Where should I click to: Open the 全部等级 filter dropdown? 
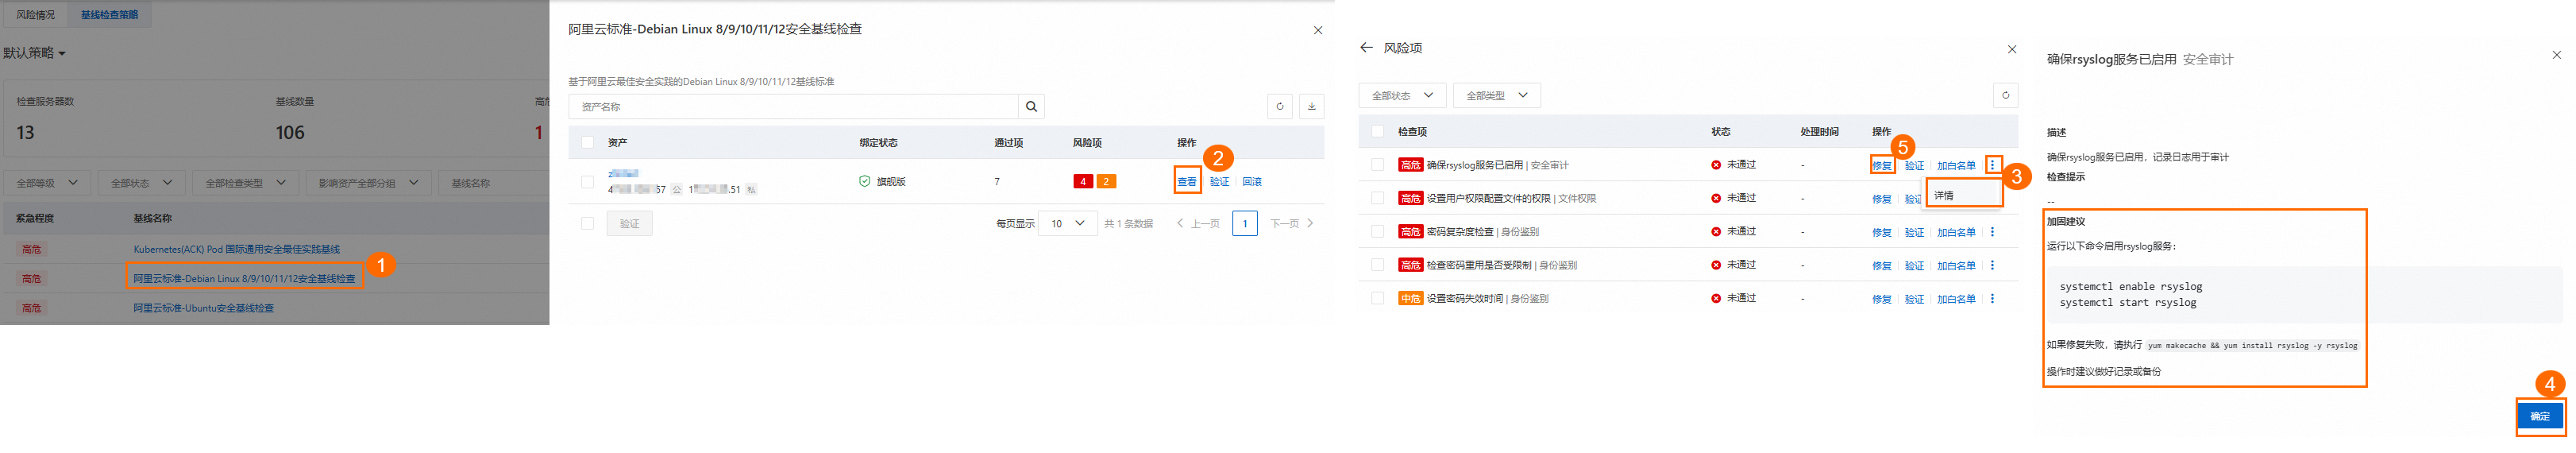[x=47, y=183]
